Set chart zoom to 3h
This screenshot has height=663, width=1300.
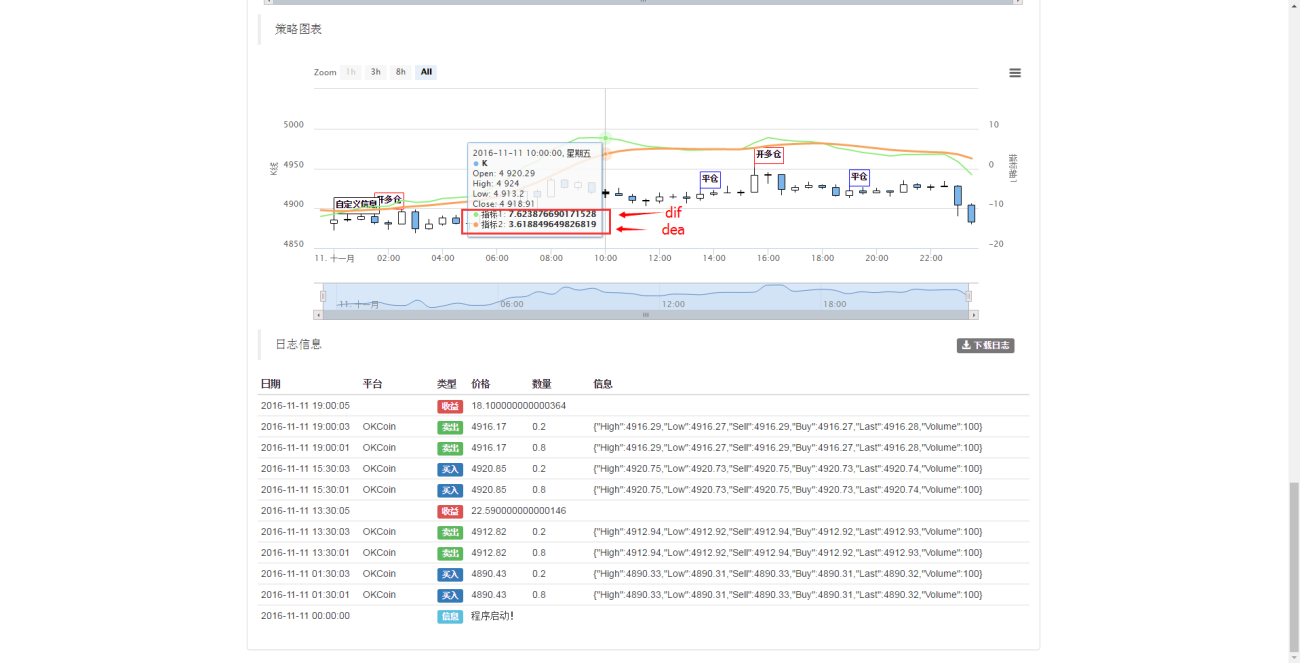pos(375,72)
